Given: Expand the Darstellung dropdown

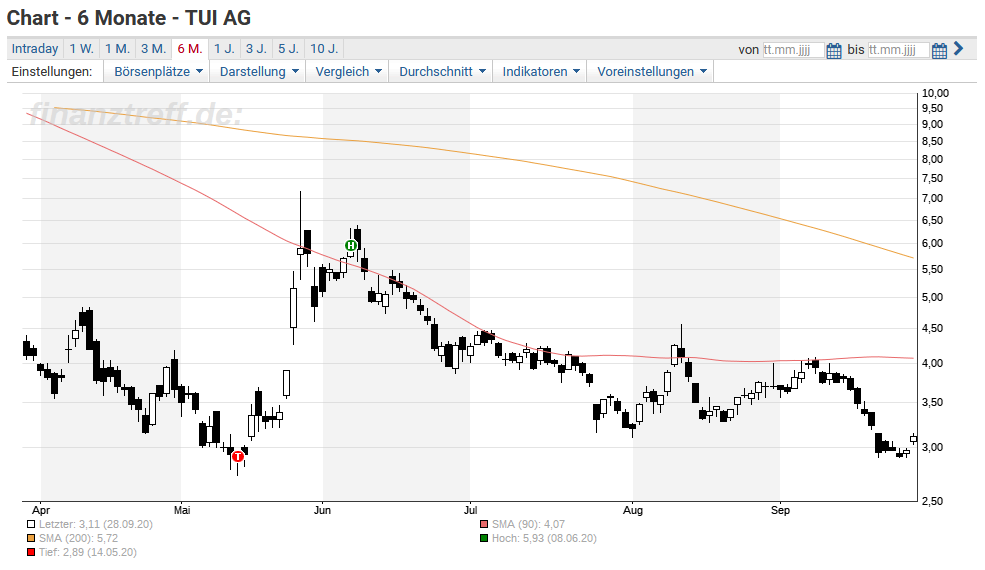Looking at the screenshot, I should pos(259,72).
